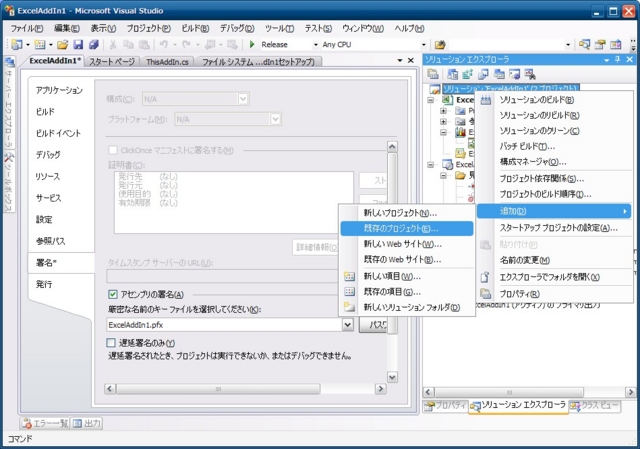
Task: Switch to プロパティ panel tab
Action: click(446, 406)
